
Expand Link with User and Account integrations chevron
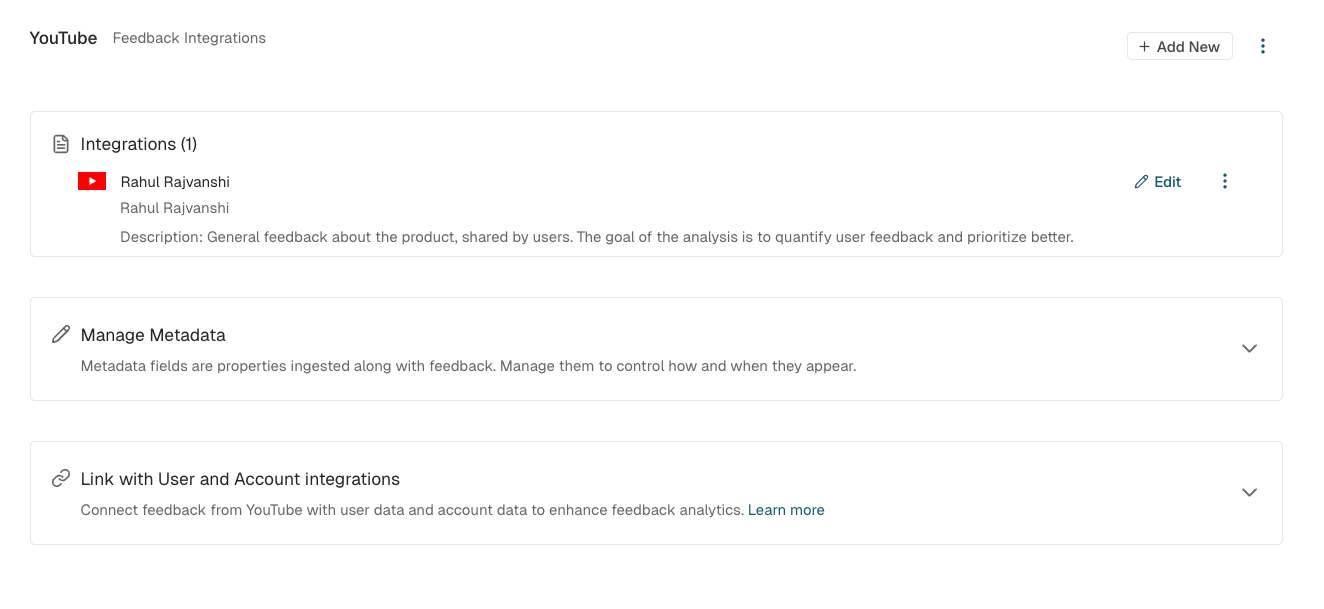tap(1249, 492)
